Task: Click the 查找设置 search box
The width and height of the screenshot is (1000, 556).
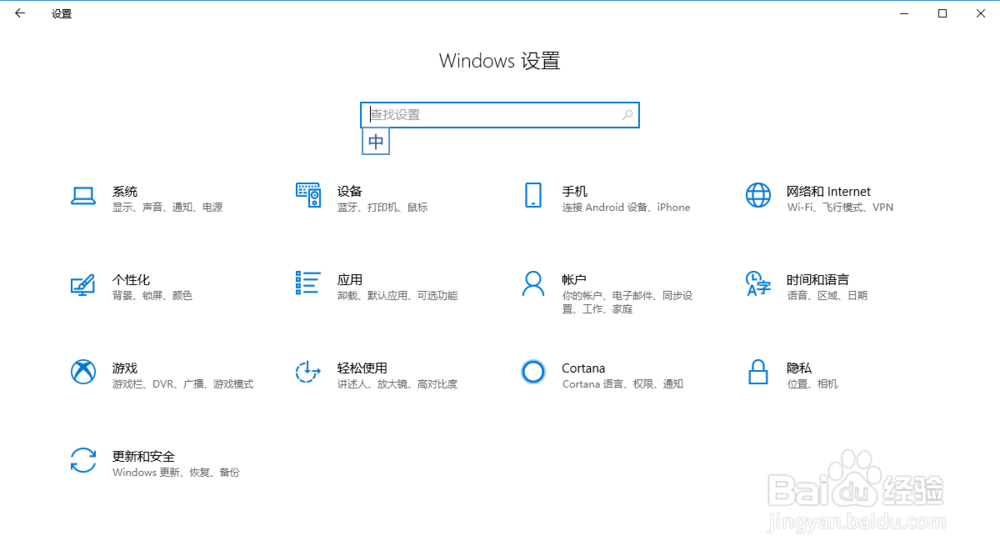Action: 499,115
